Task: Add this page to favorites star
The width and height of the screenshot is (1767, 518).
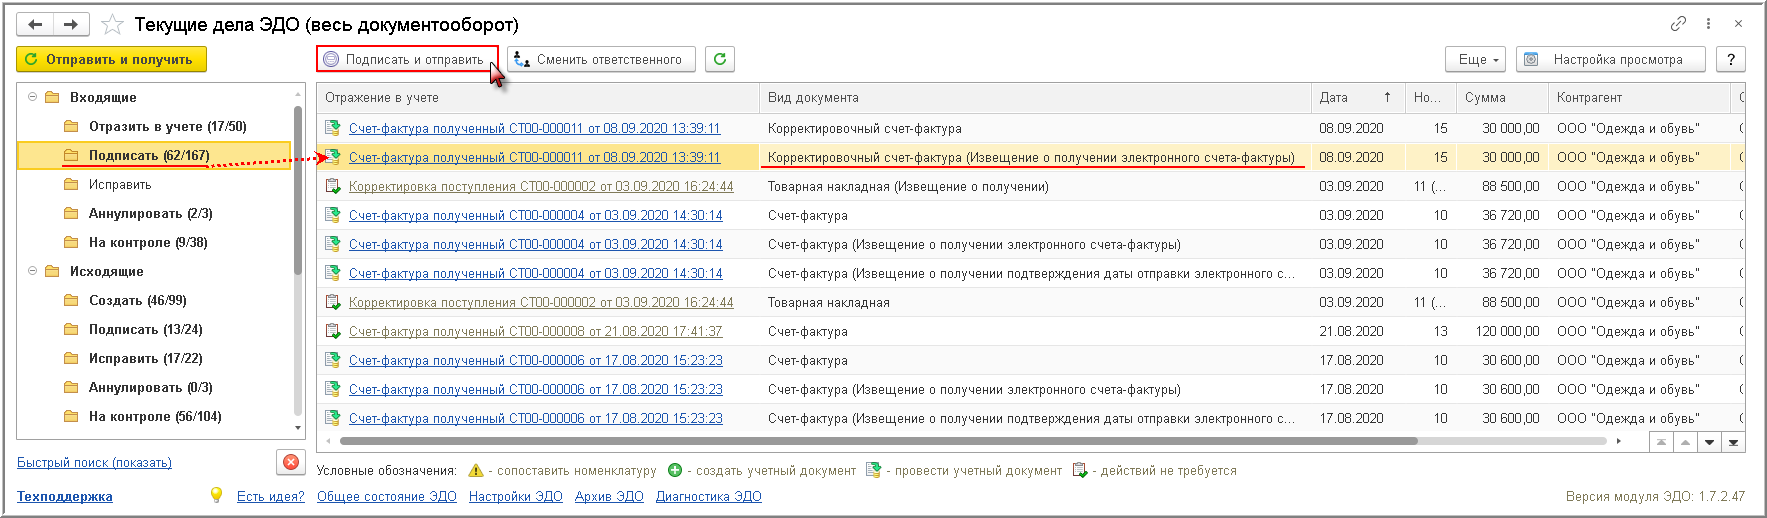Action: pos(113,24)
